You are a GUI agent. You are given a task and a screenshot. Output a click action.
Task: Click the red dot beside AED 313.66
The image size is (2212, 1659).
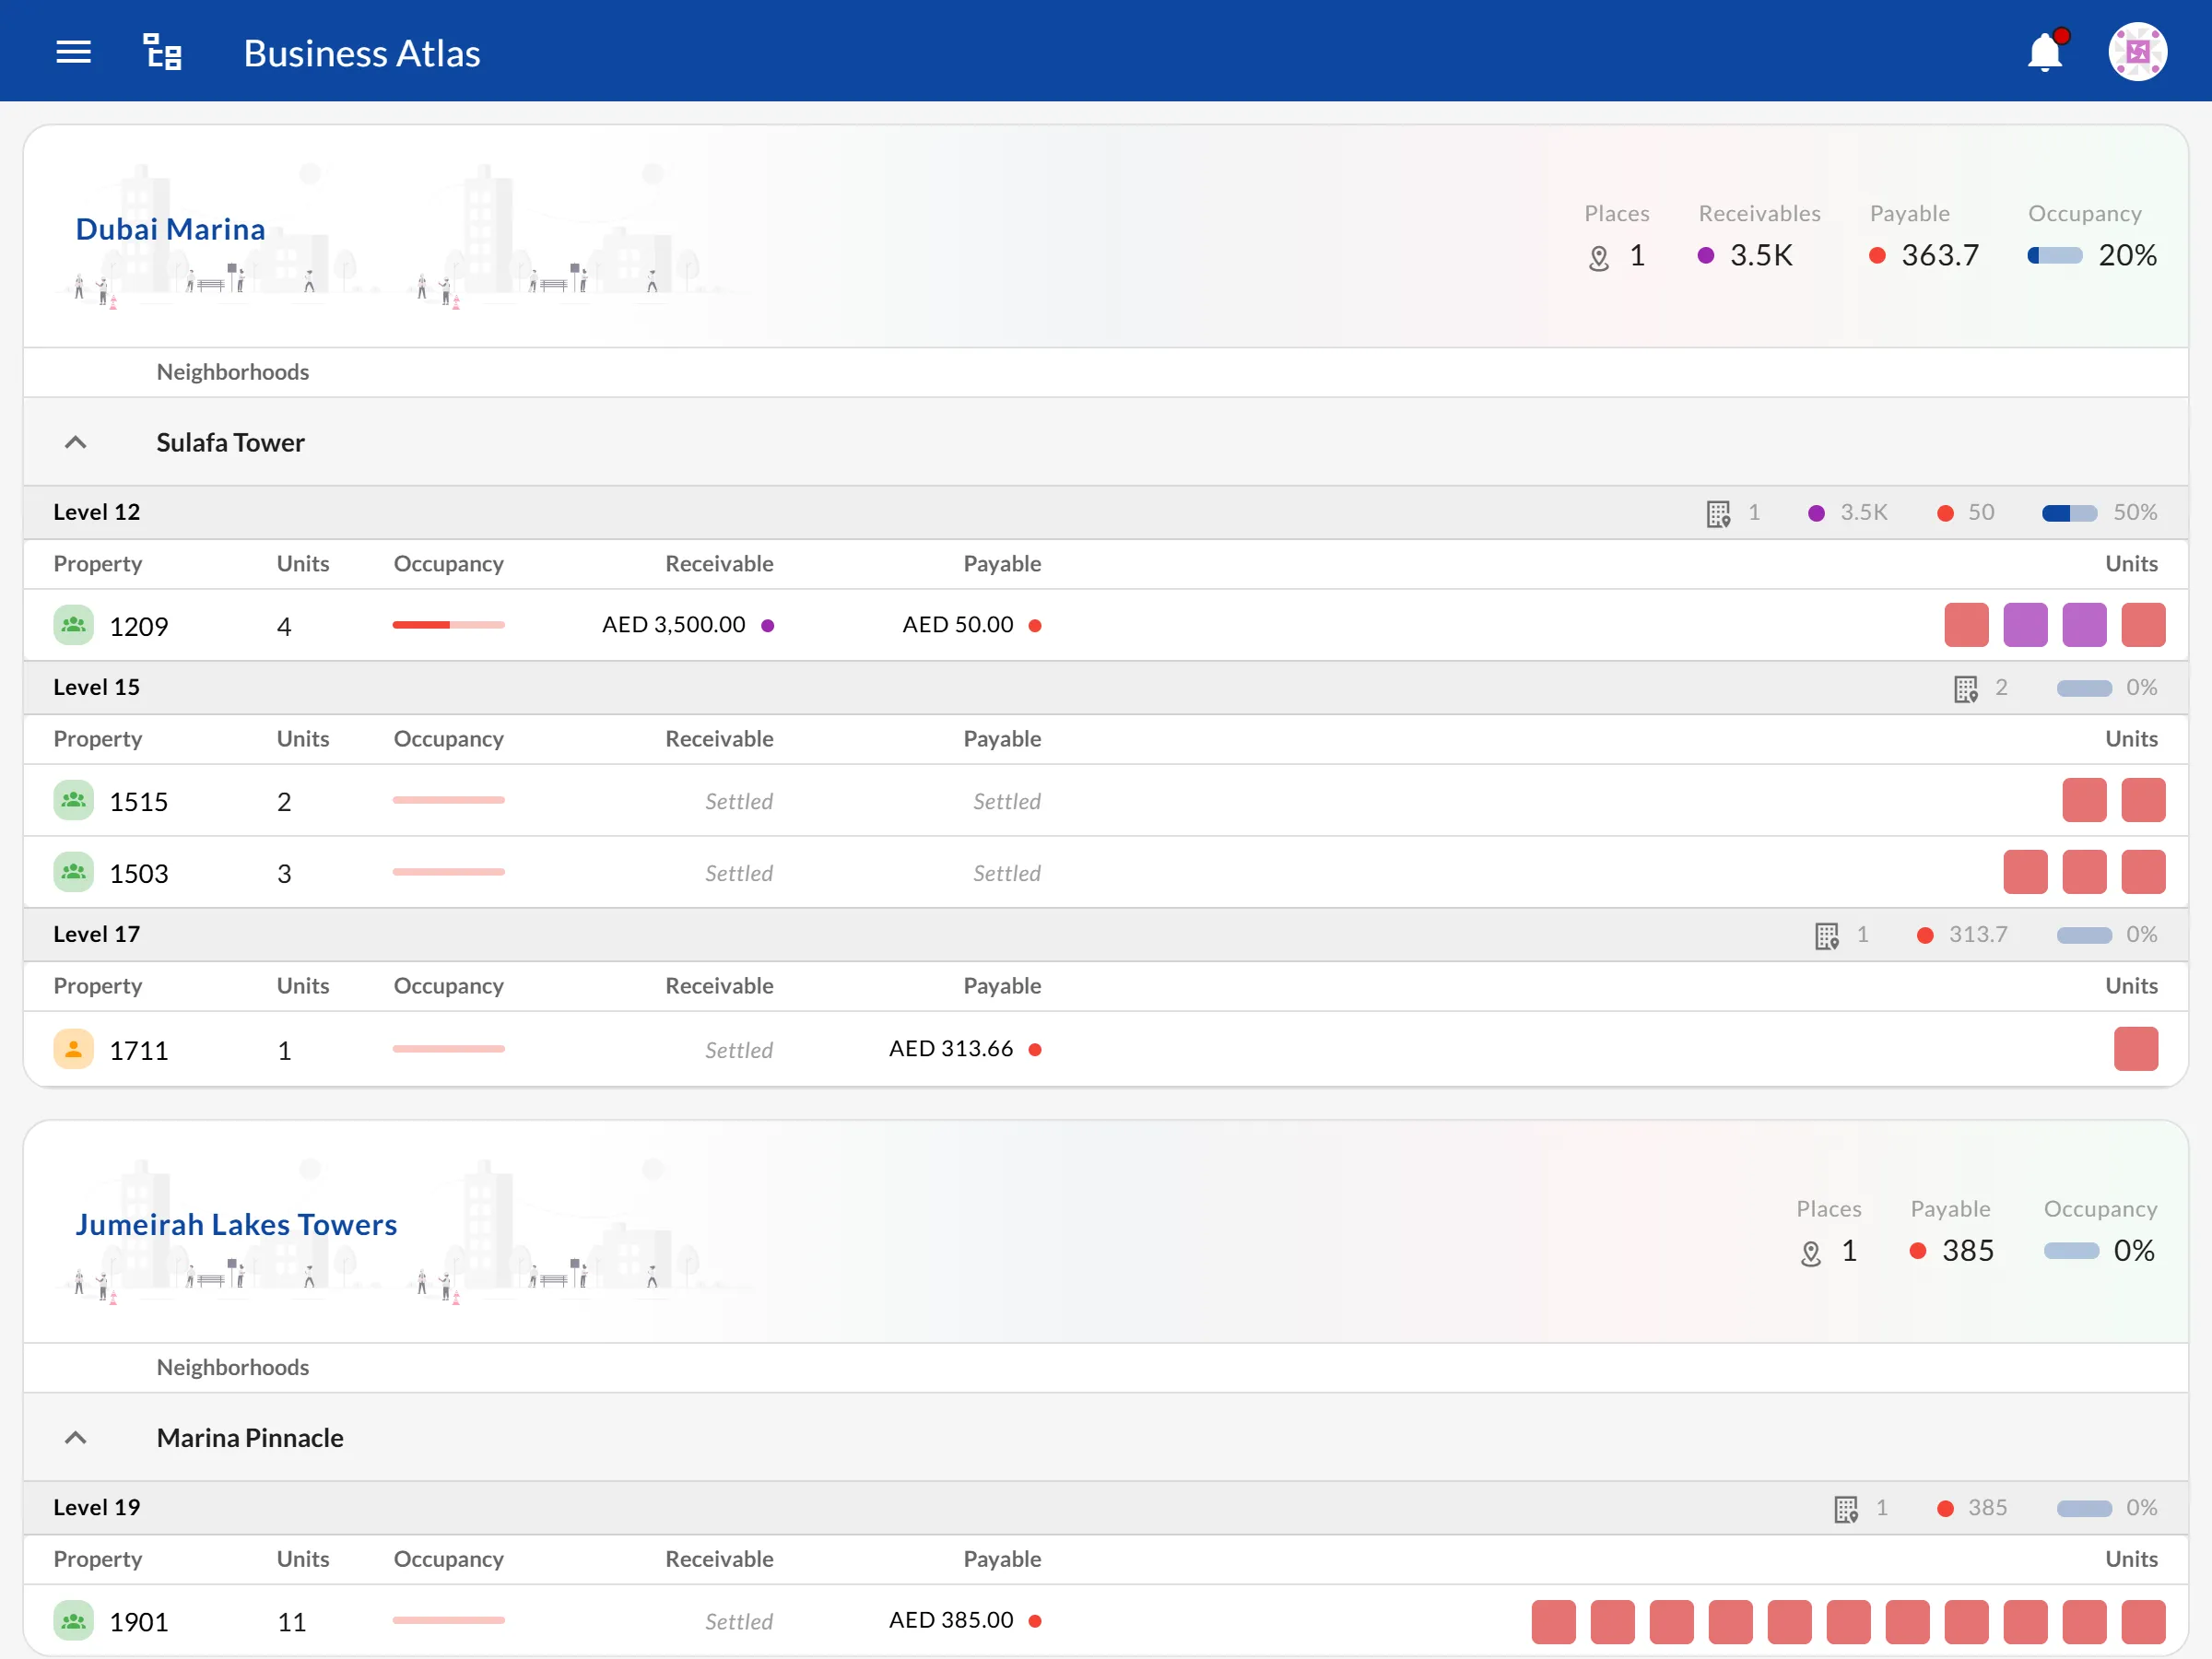coord(1035,1050)
